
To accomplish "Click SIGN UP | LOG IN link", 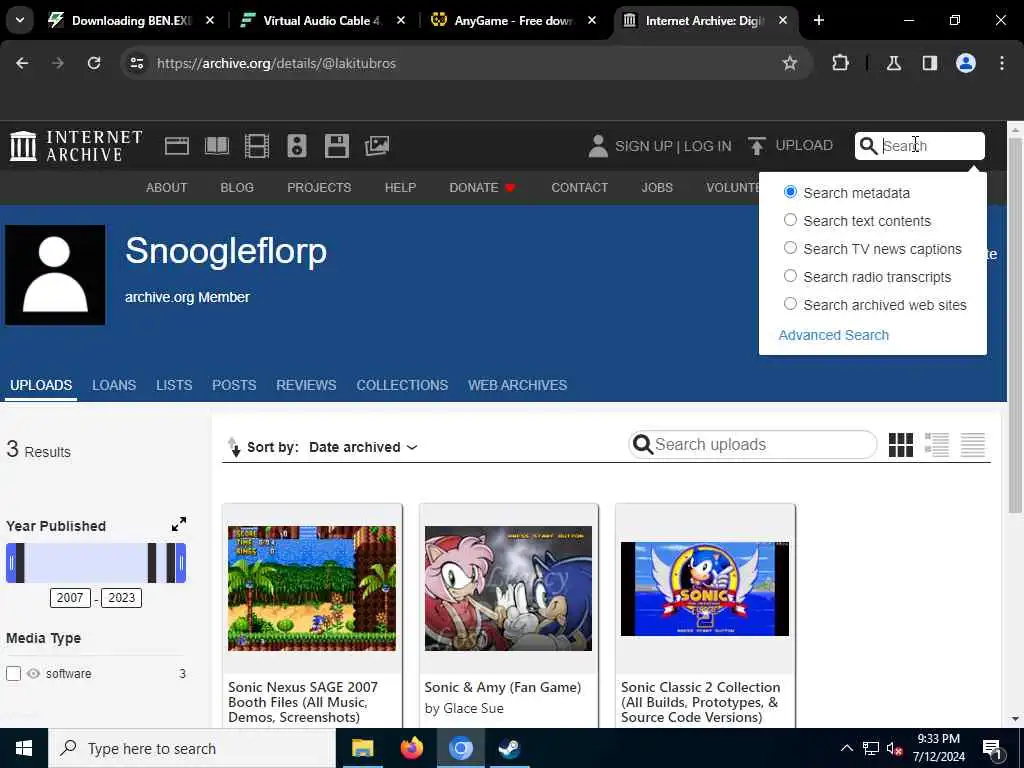I will click(x=673, y=146).
